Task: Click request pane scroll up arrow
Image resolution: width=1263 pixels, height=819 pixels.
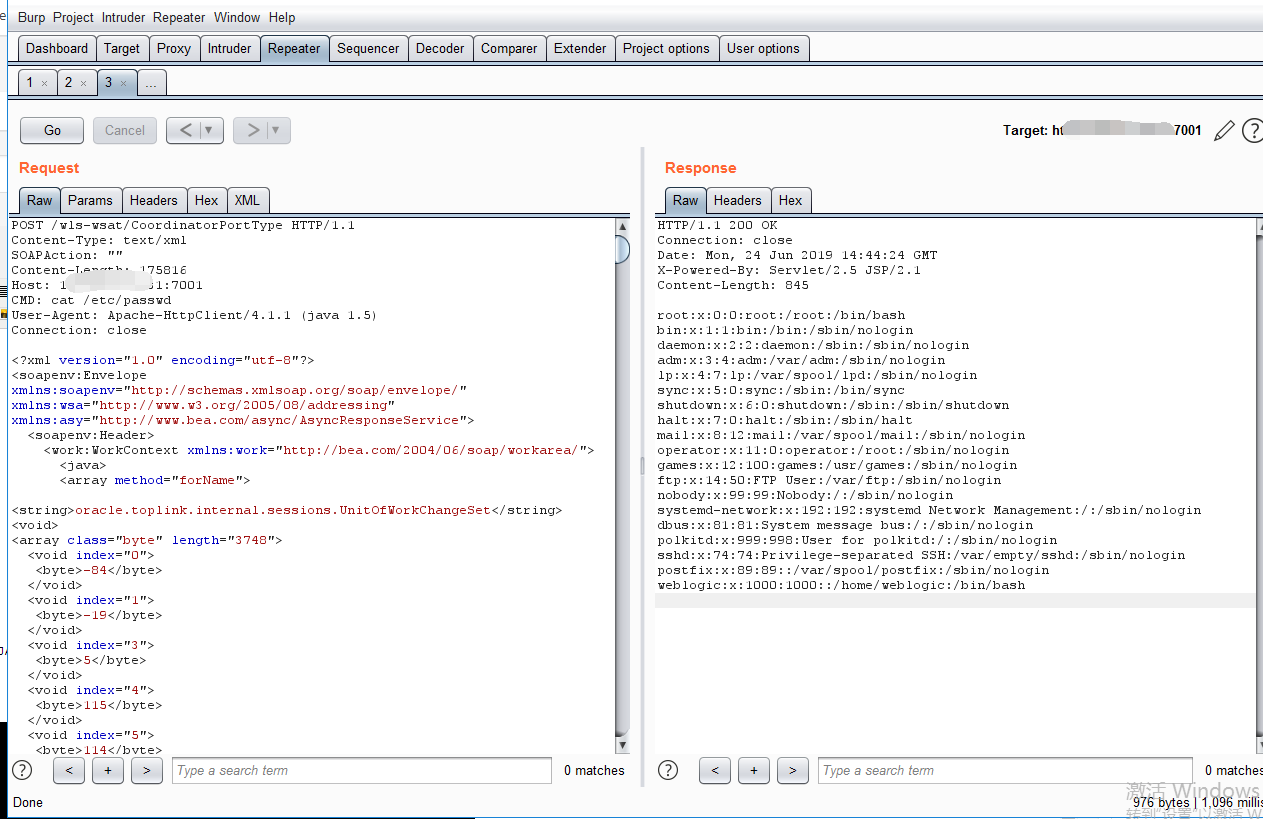Action: 622,226
